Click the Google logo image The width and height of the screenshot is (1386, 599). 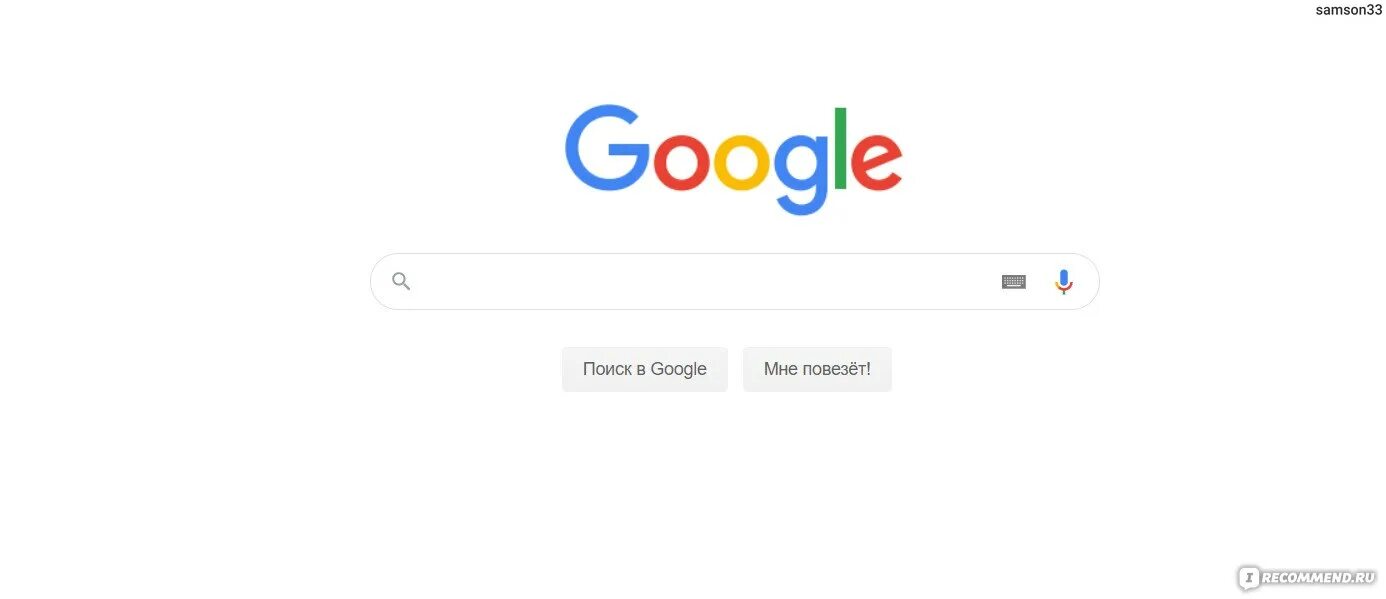click(x=734, y=160)
